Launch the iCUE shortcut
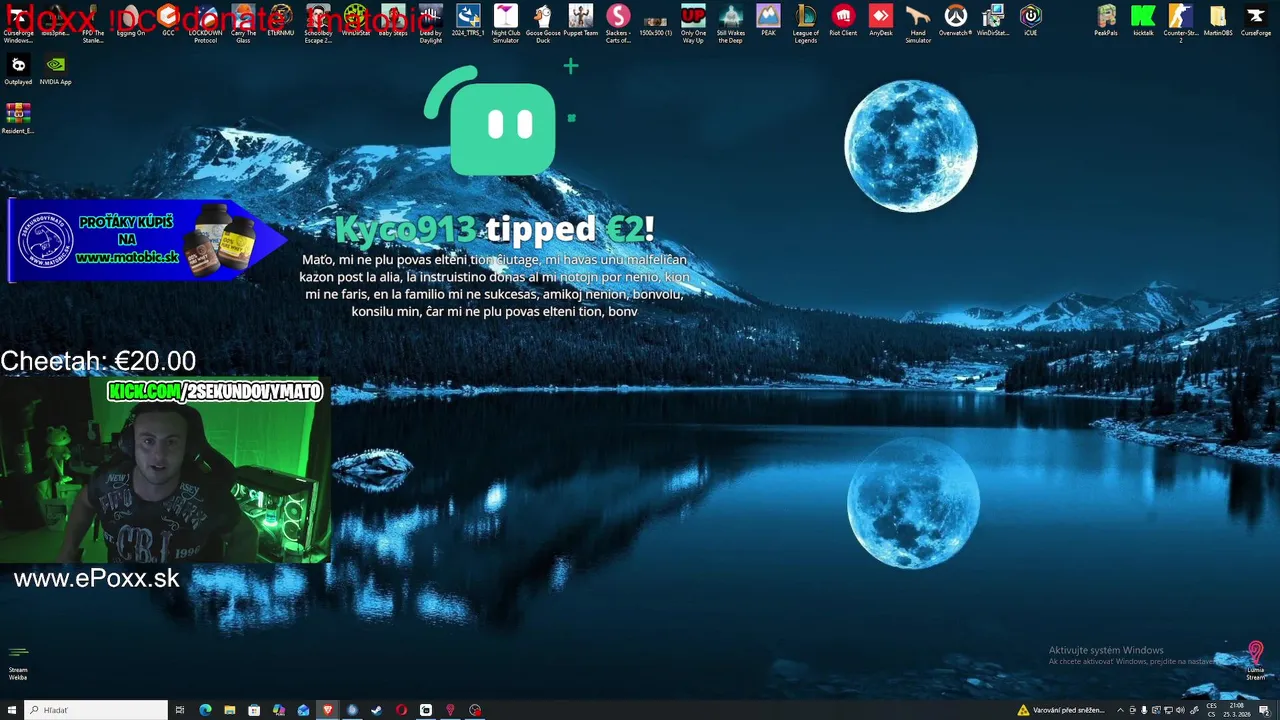The width and height of the screenshot is (1280, 720). point(1030,21)
